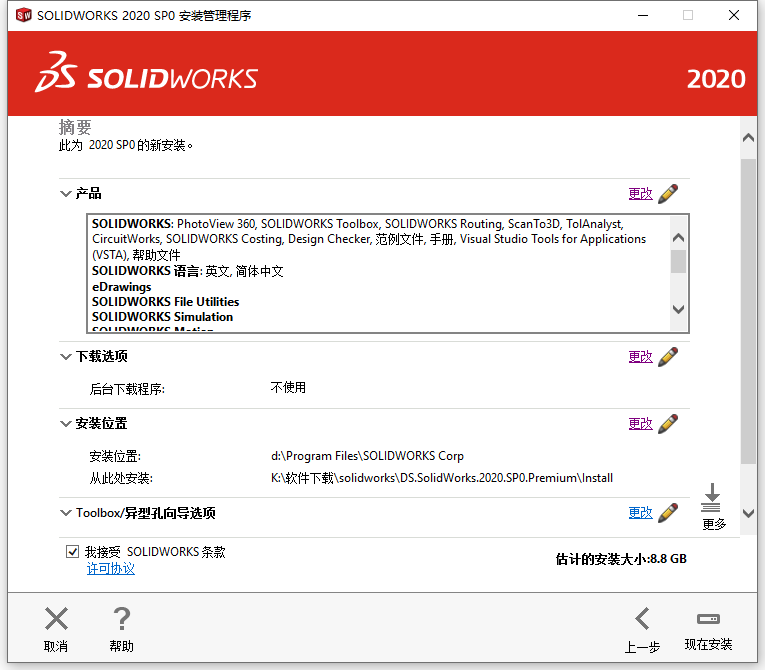Go back using the 上一步 arrow
765x670 pixels.
coord(642,619)
